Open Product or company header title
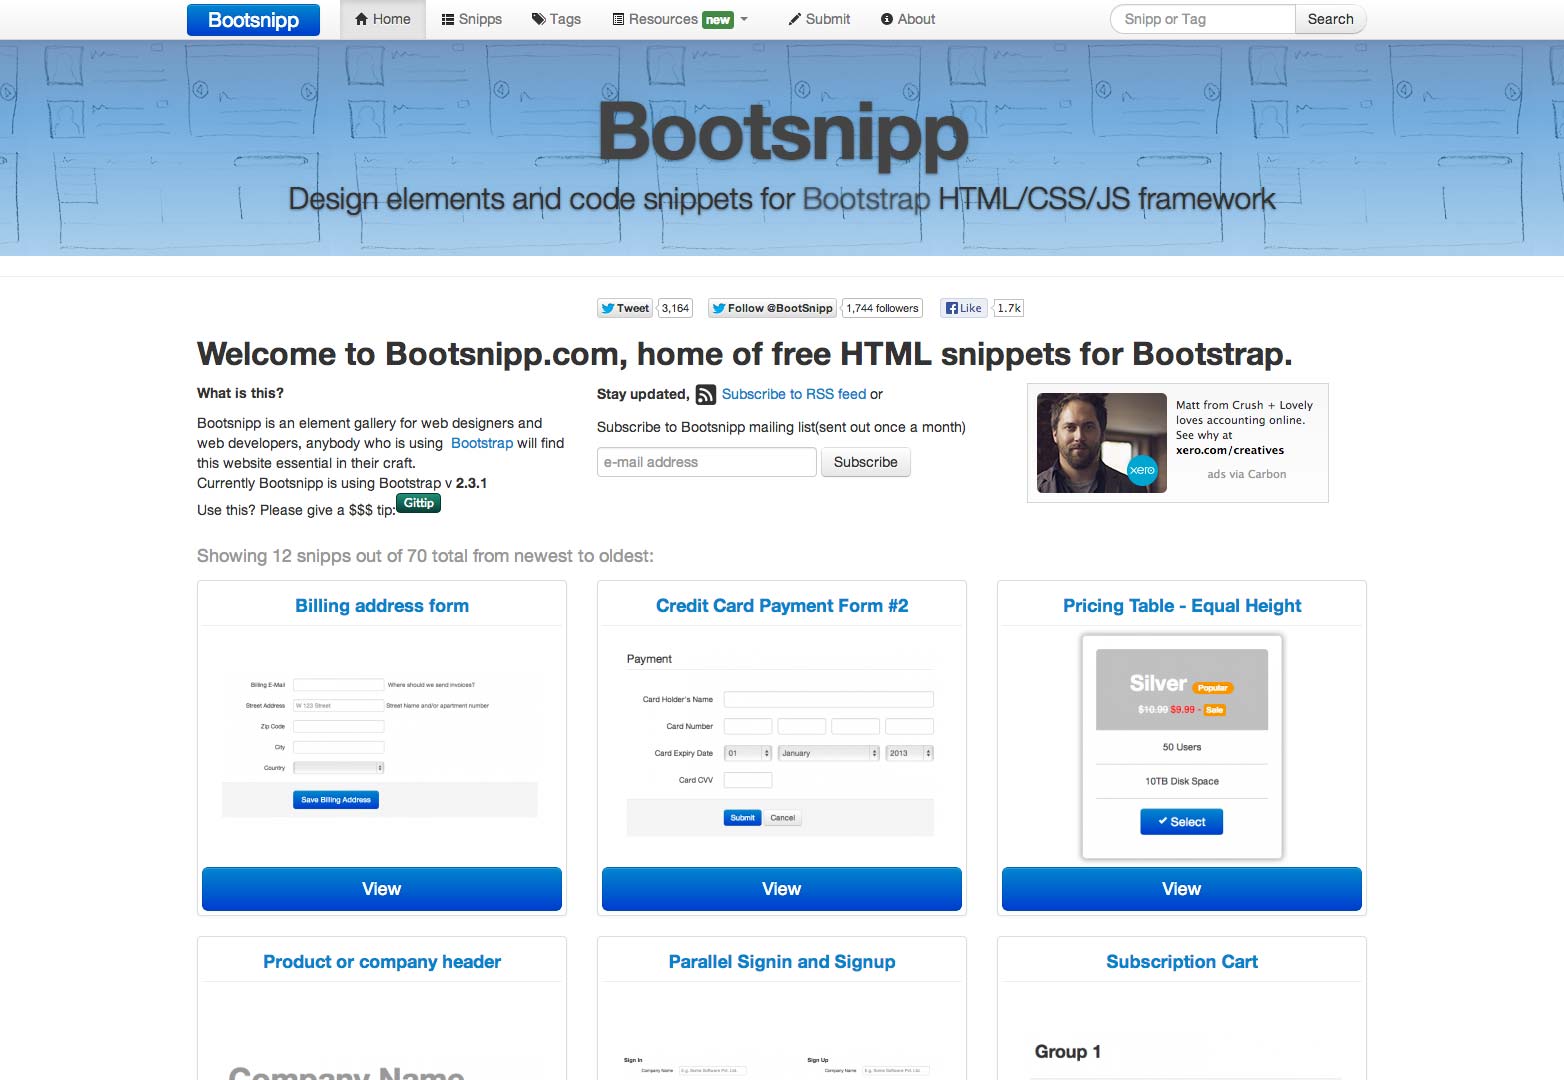This screenshot has width=1564, height=1080. (x=382, y=962)
